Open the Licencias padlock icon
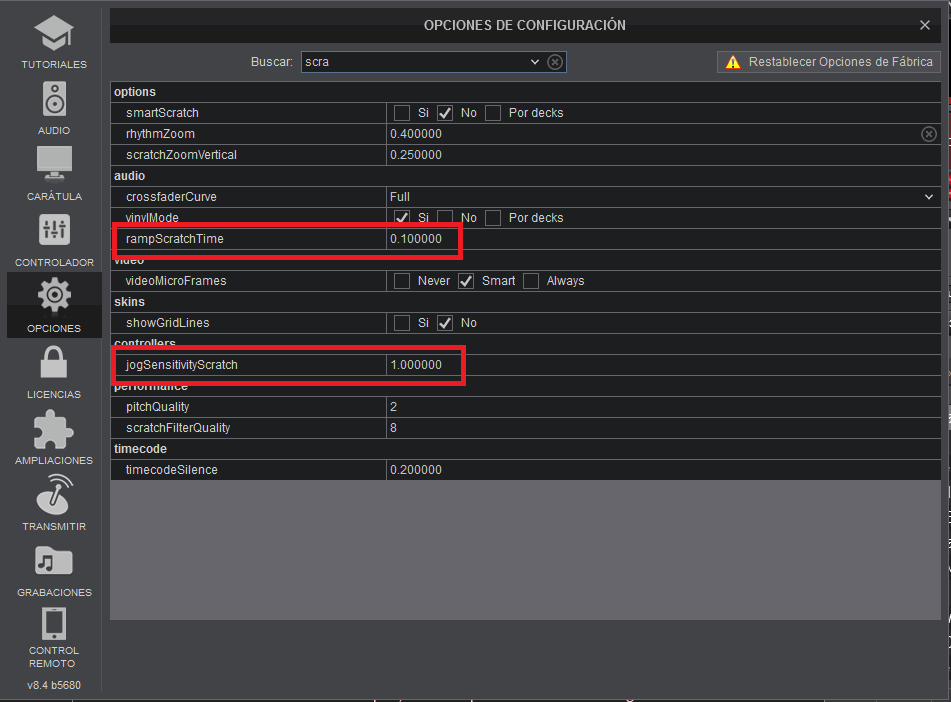The image size is (951, 702). (54, 362)
